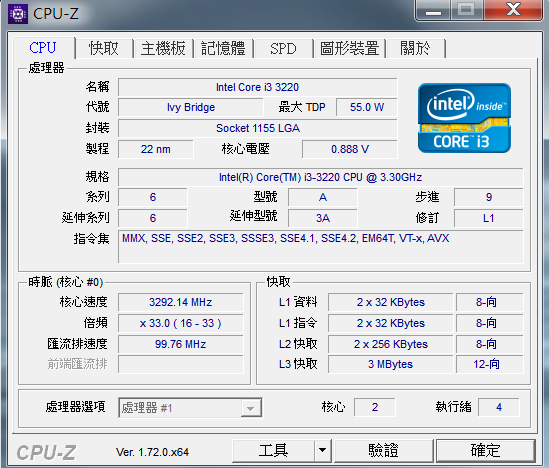Screen dimensions: 549x468
Task: Click the 延伸系列 value 6
Action: pyautogui.click(x=153, y=218)
